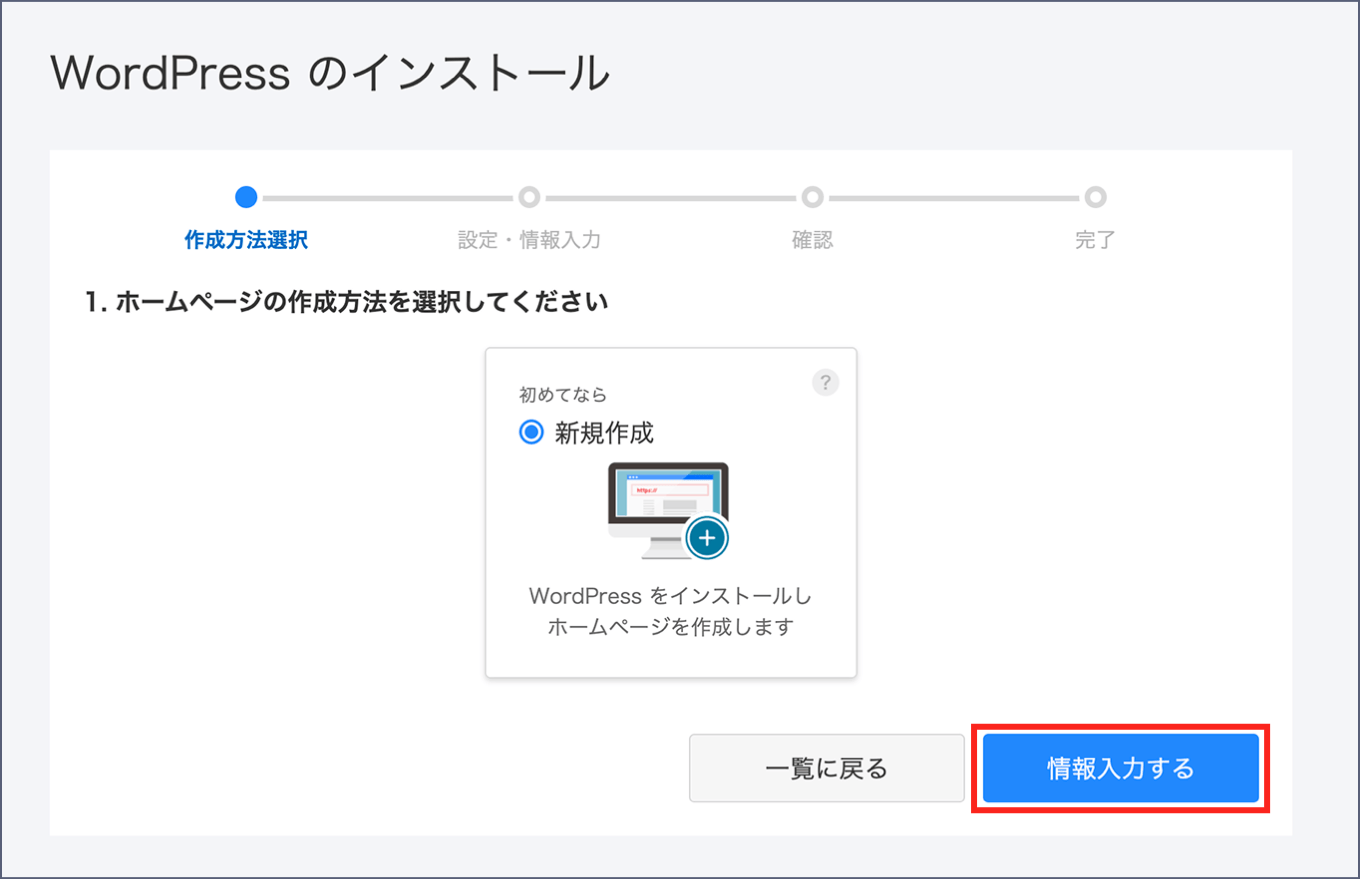The height and width of the screenshot is (879, 1360).
Task: Click step circle above 設定・情報入力
Action: click(x=529, y=197)
